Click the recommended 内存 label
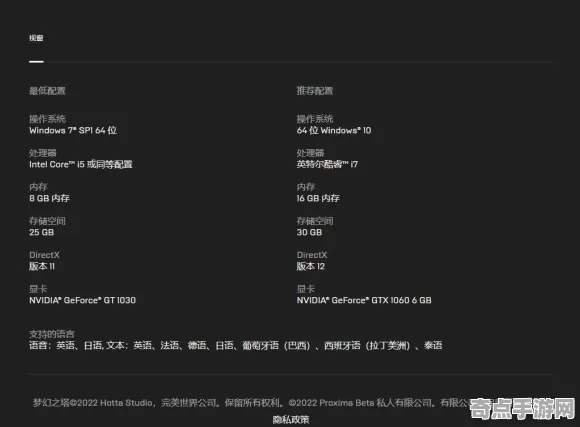The height and width of the screenshot is (427, 580). tap(306, 187)
